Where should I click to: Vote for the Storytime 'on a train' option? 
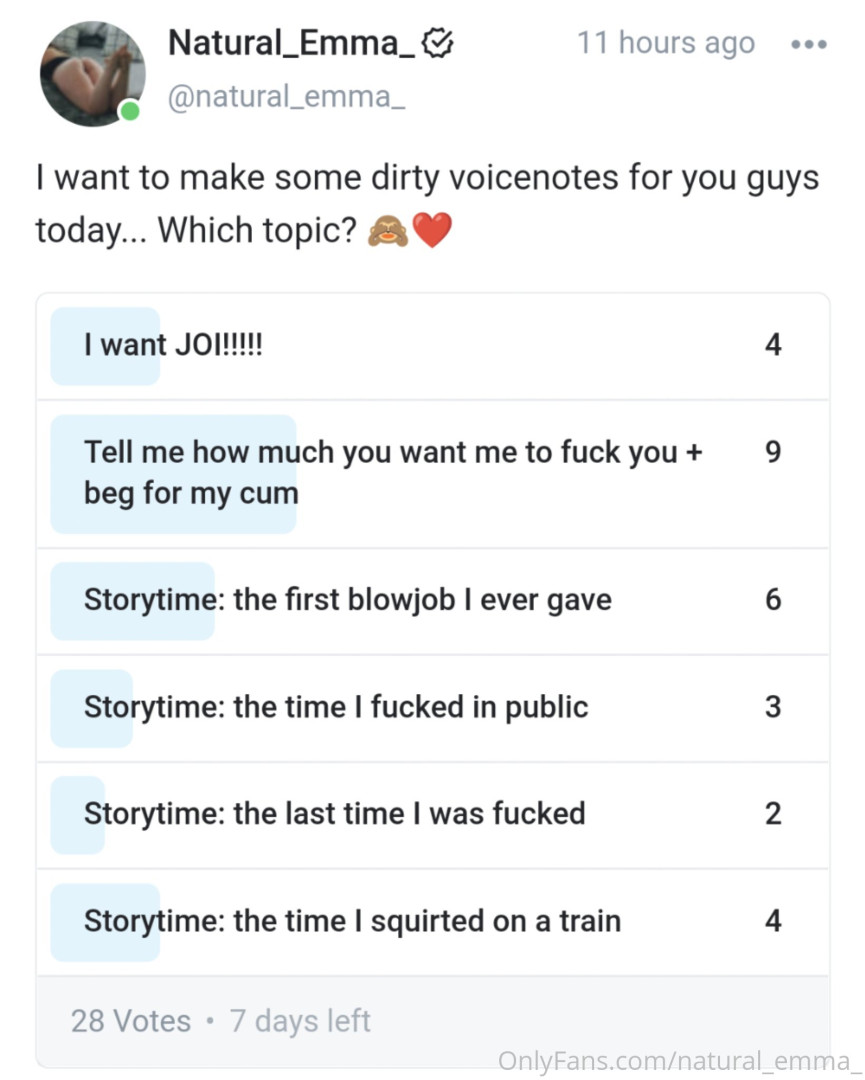click(x=432, y=921)
